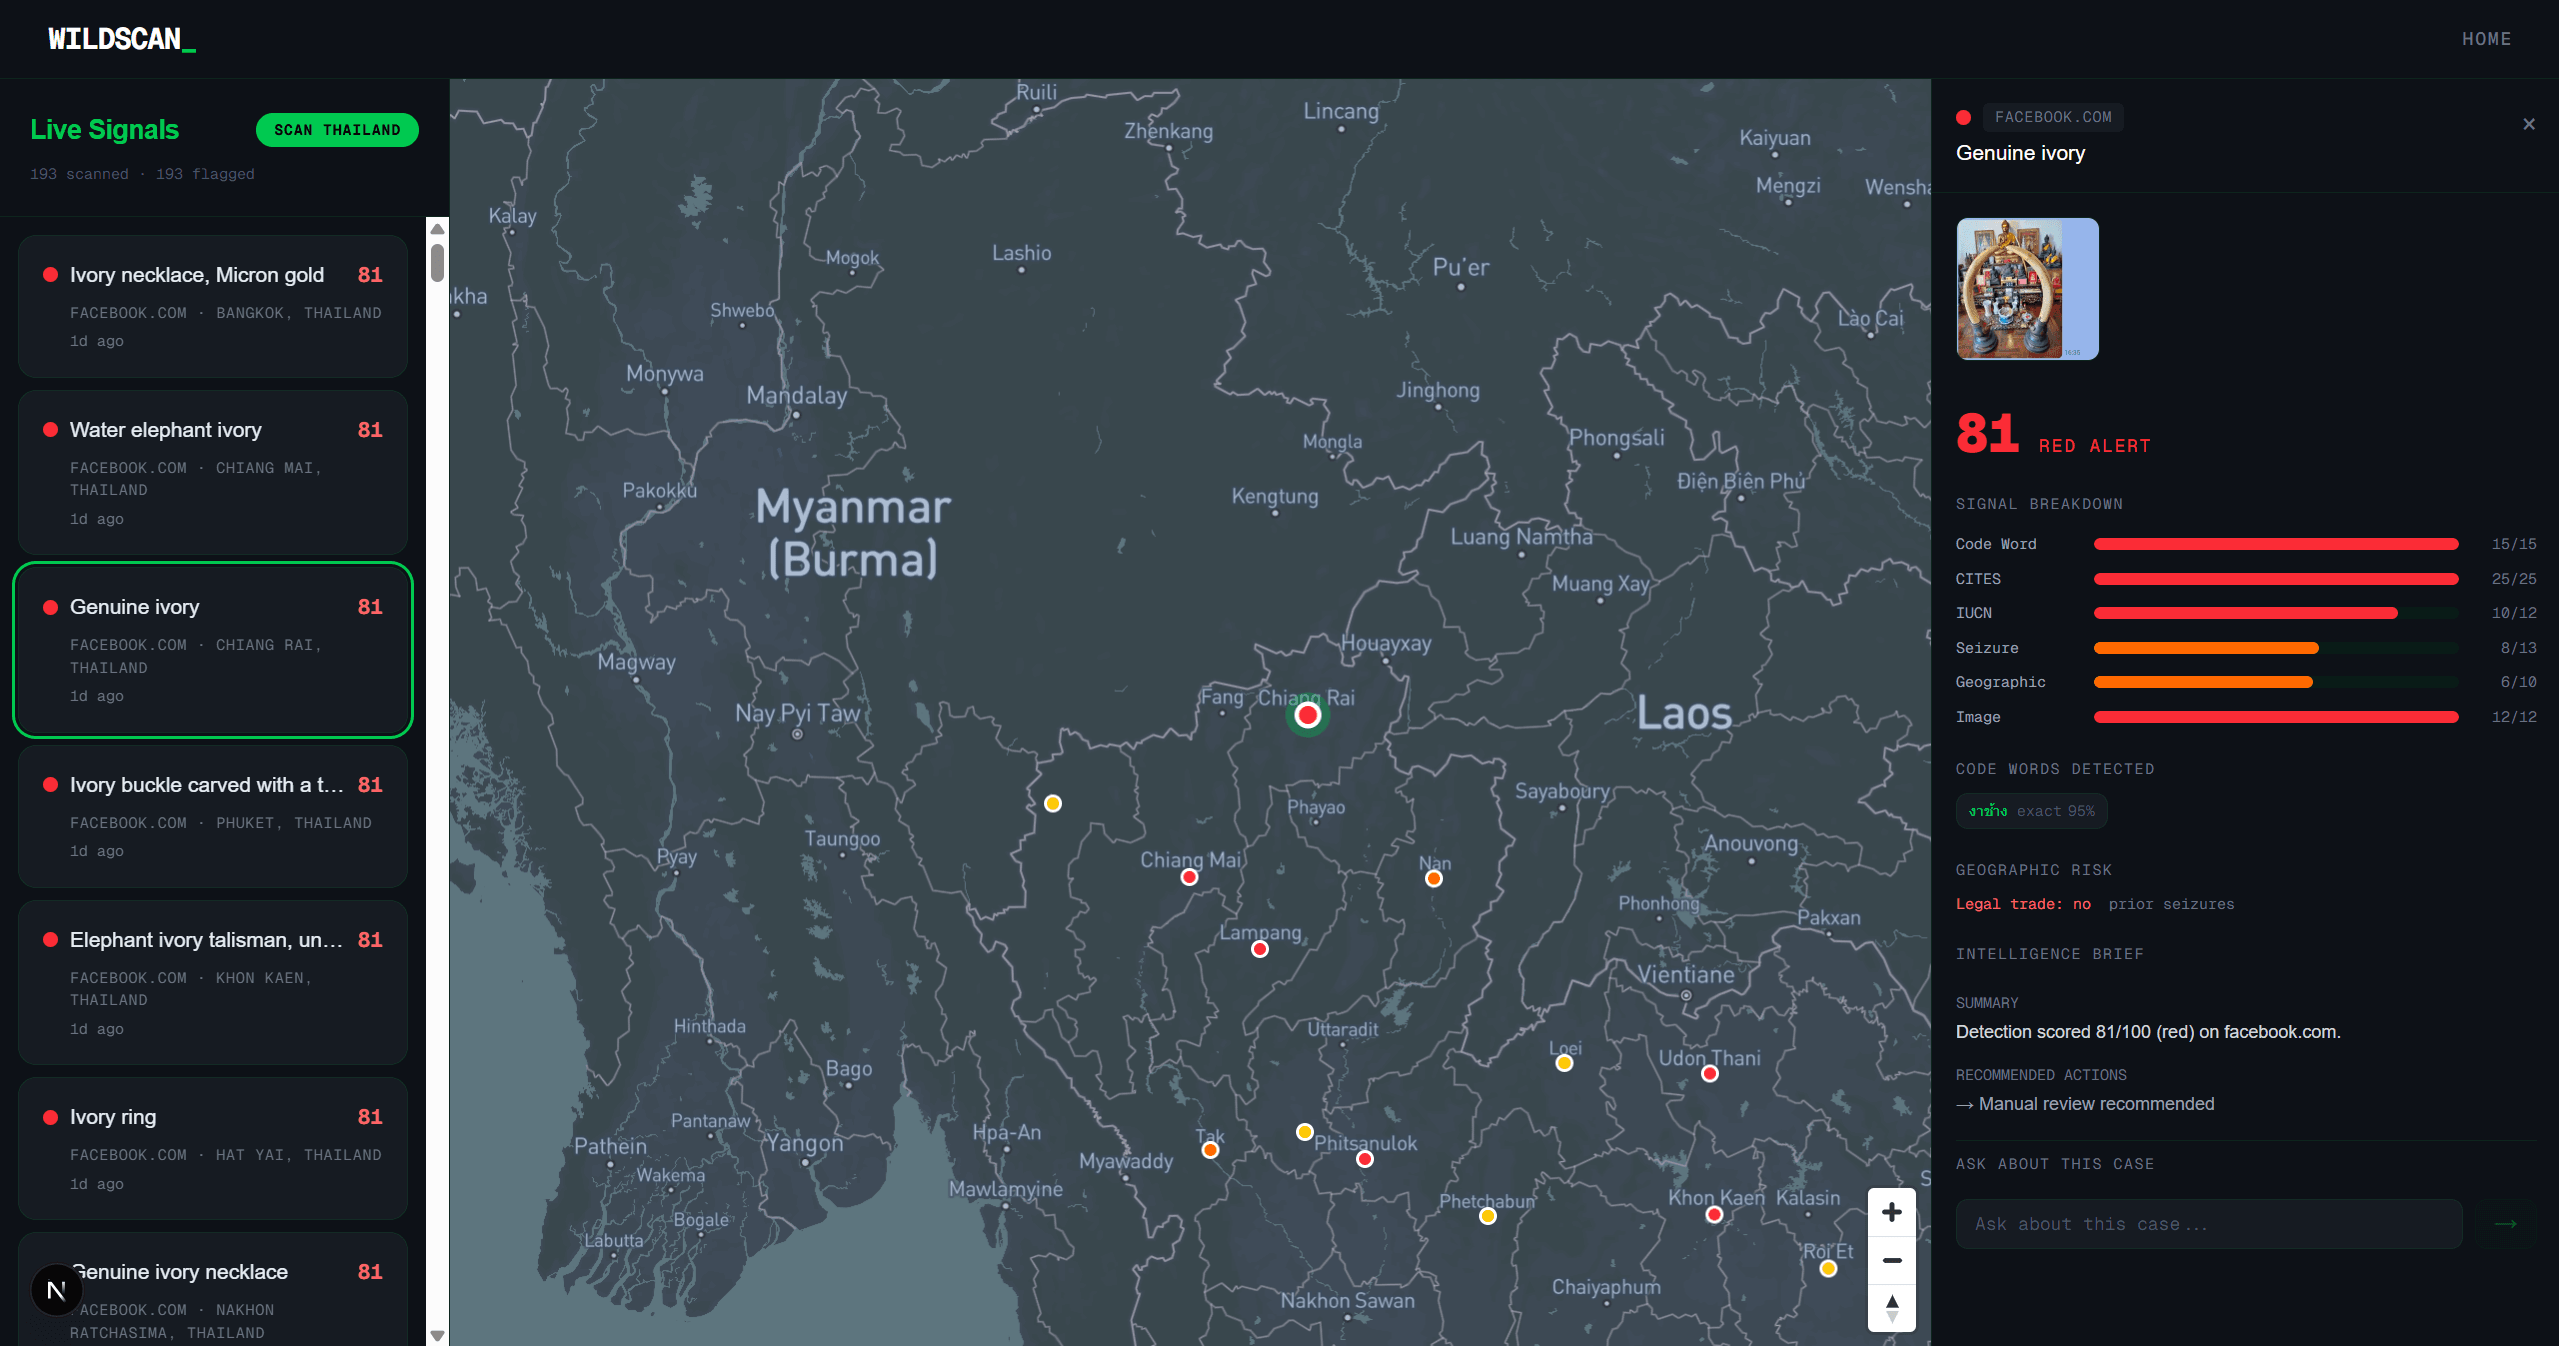Click the '193 scanned · 193 flagged' text
This screenshot has height=1346, width=2559.
point(142,174)
